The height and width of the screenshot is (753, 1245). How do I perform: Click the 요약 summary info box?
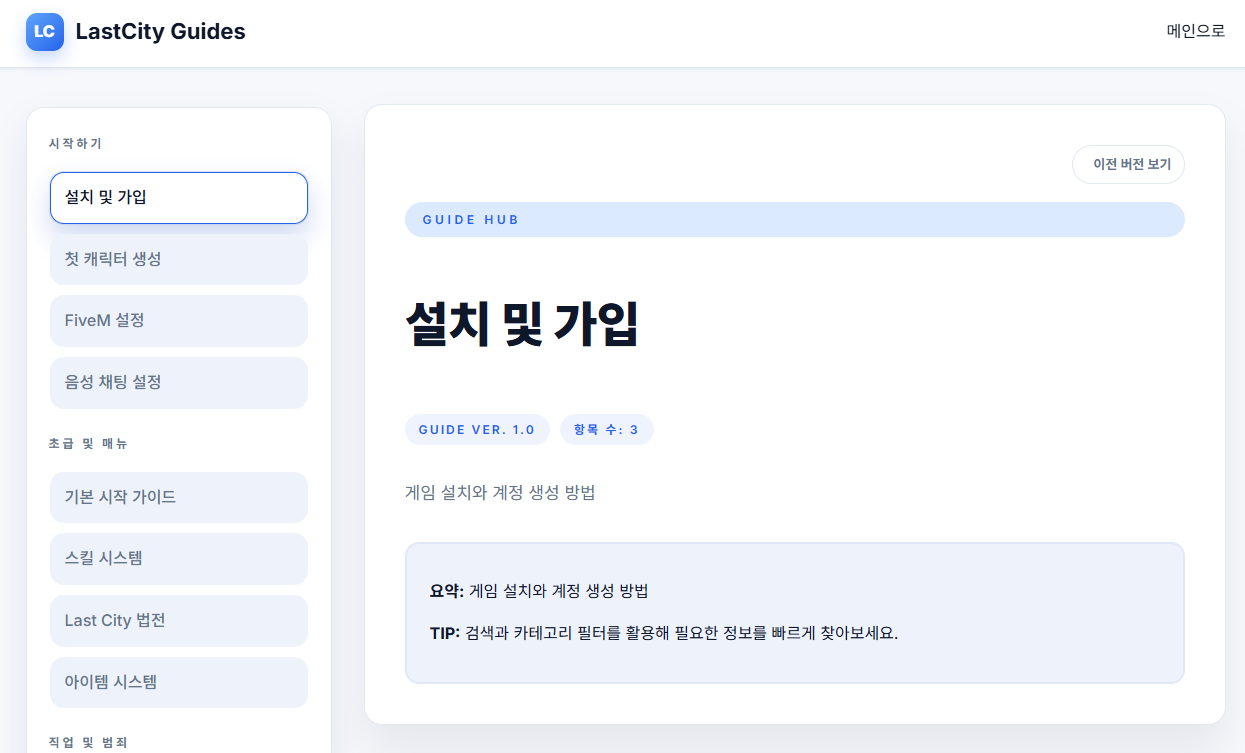tap(794, 612)
